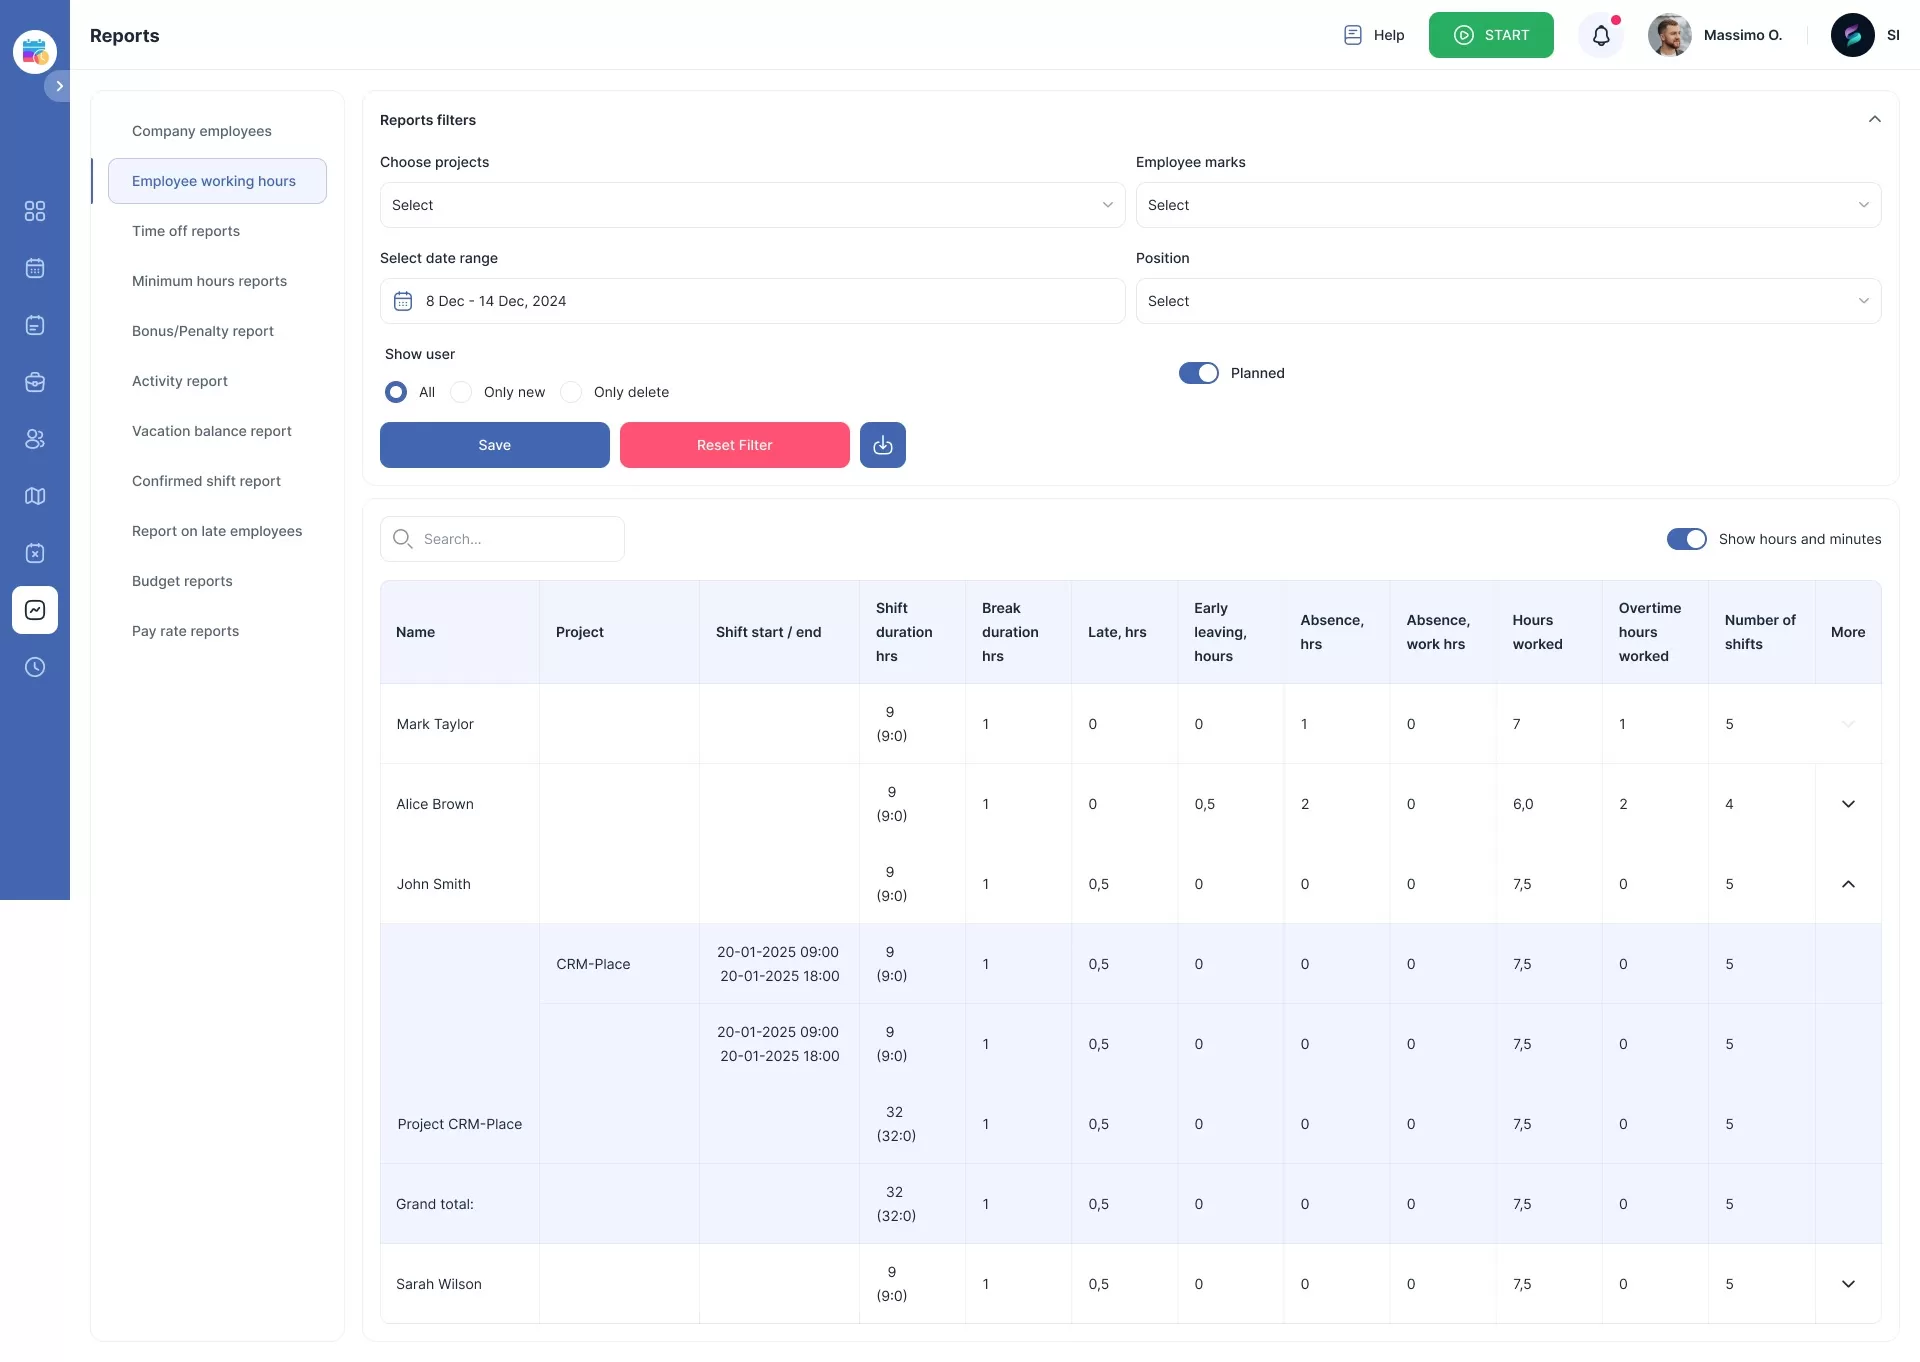Collapse John Smith row details
The image size is (1920, 1362).
1847,884
